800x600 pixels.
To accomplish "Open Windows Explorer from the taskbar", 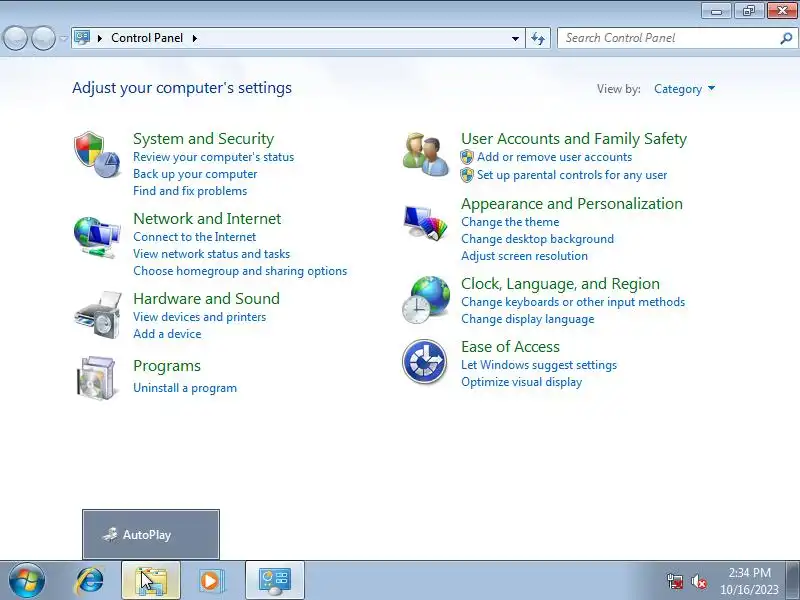I will coord(151,580).
